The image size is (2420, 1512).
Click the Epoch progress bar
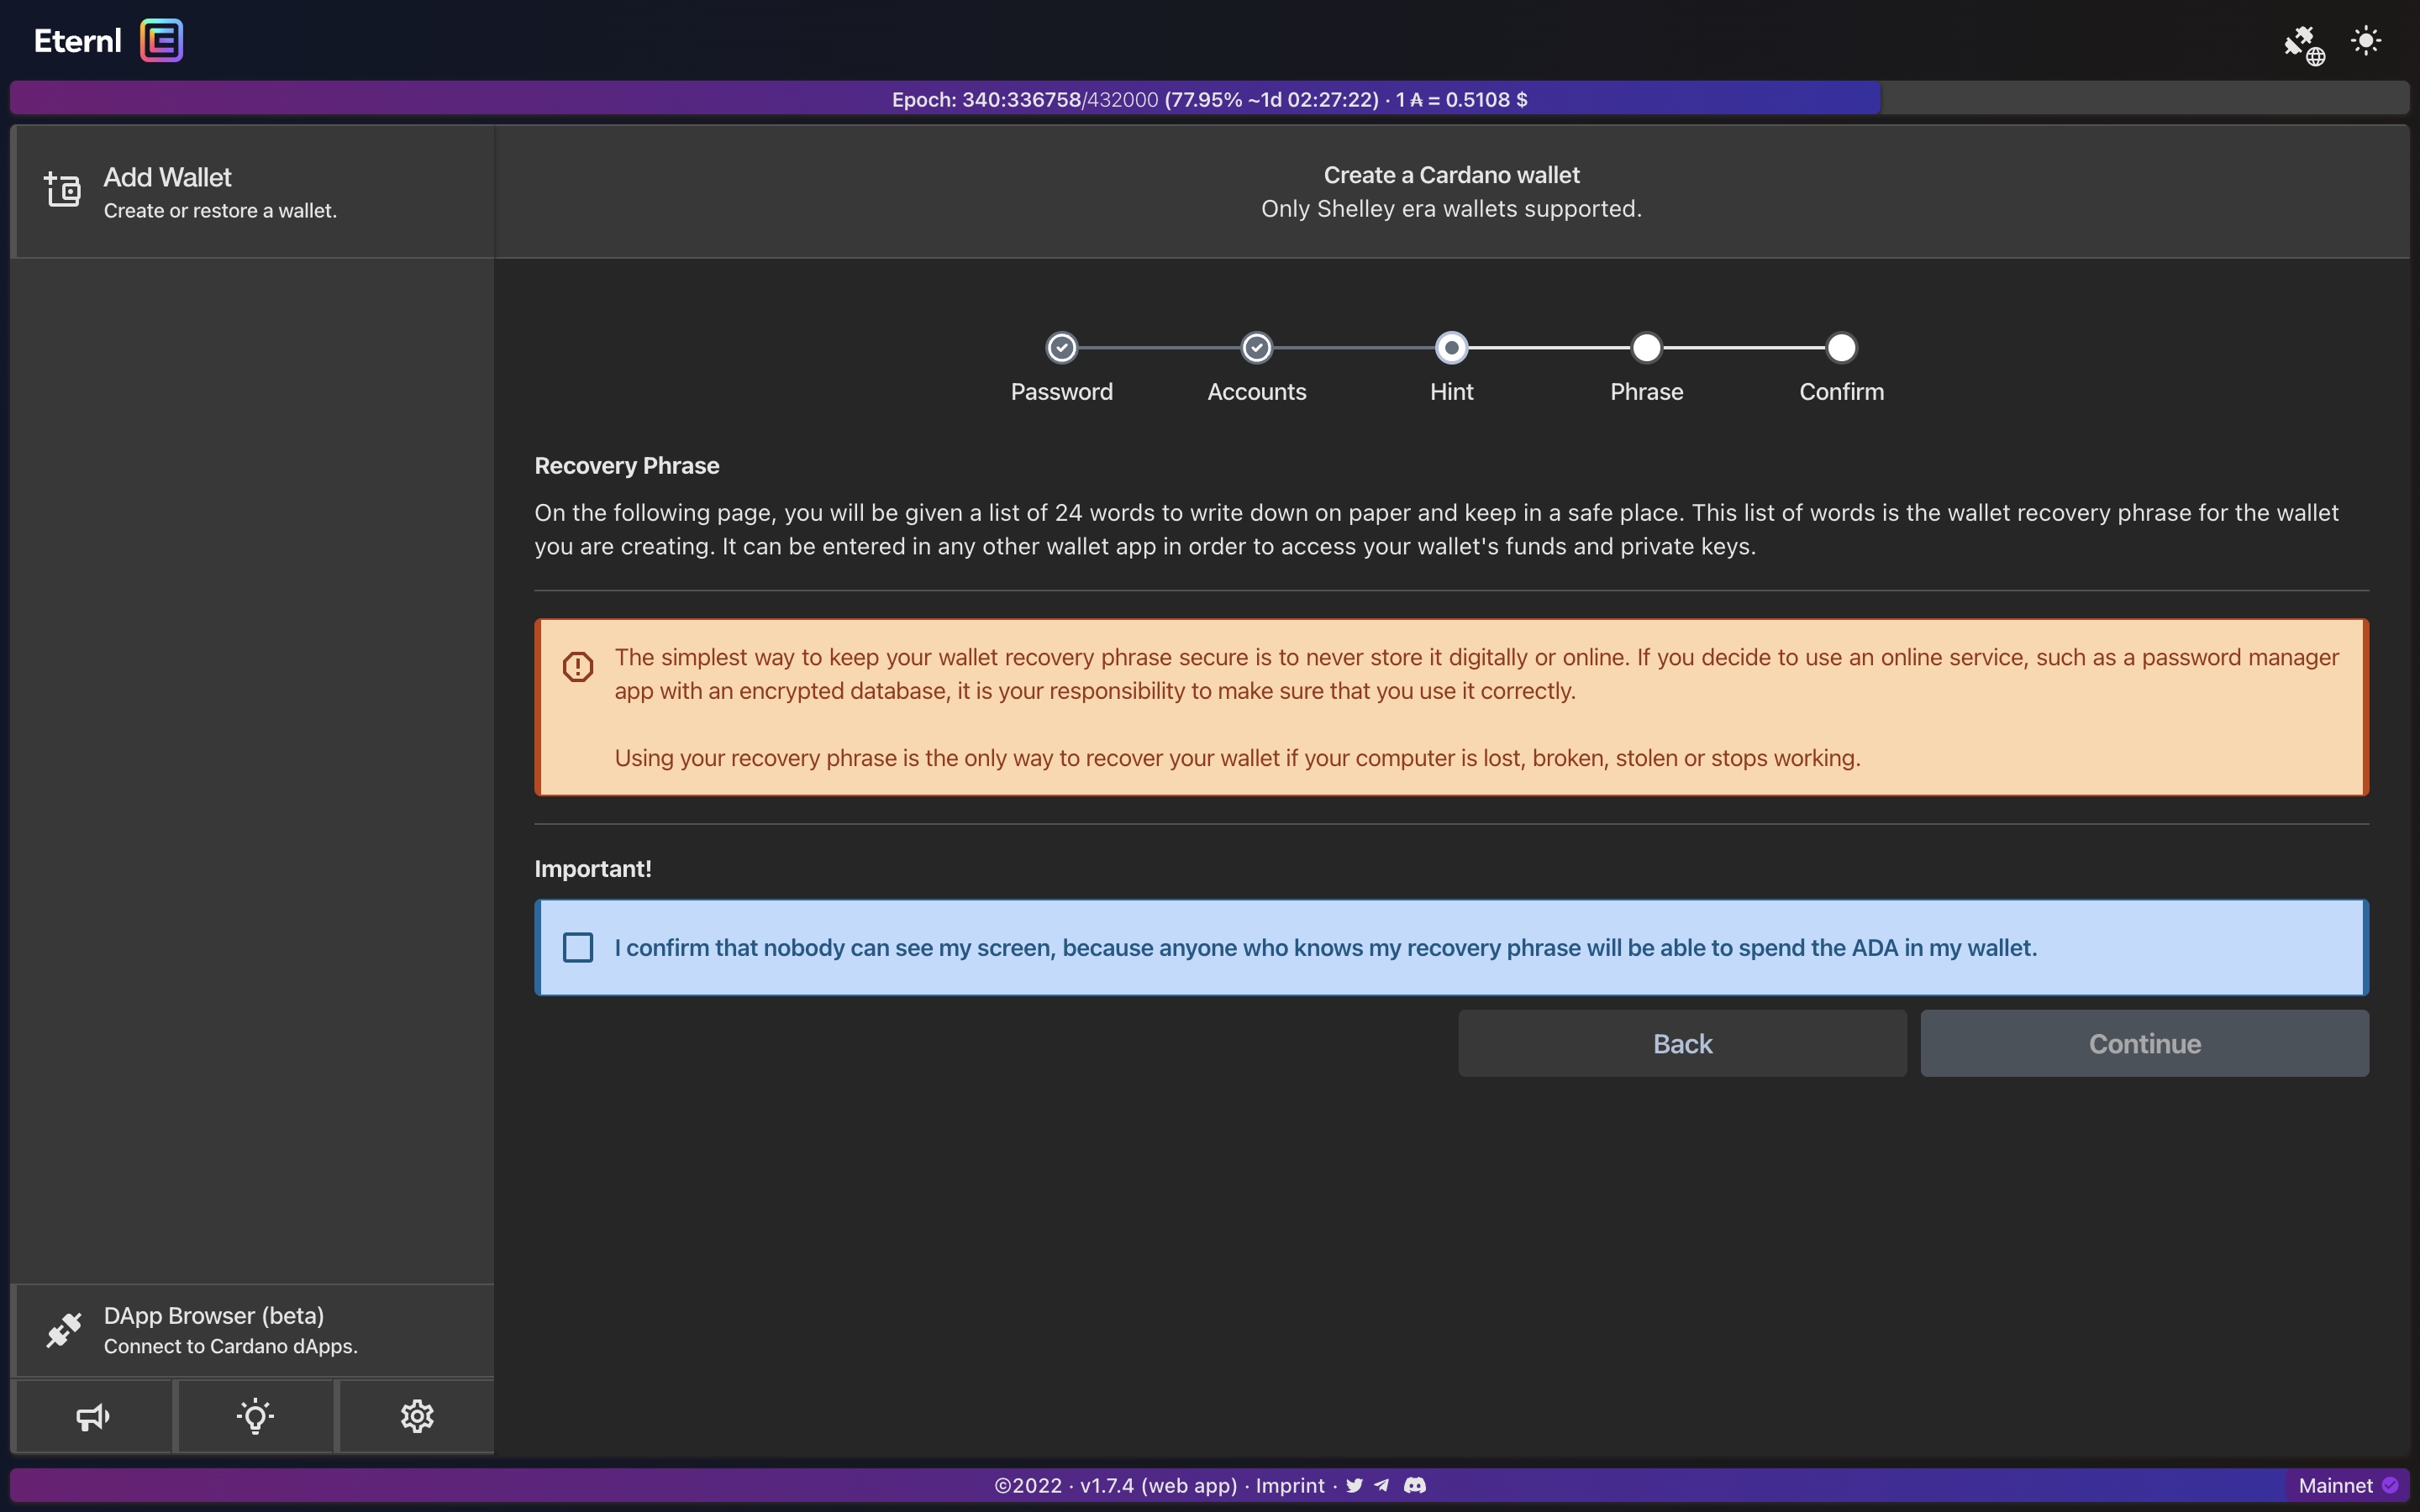pos(1209,99)
